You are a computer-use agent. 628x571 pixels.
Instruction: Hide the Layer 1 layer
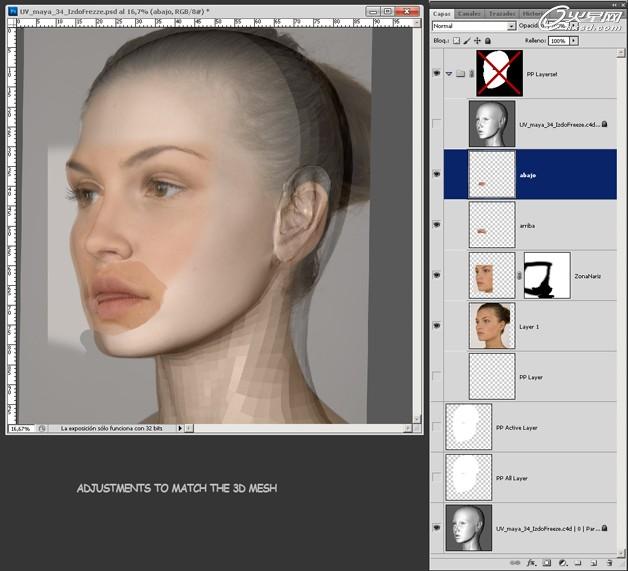pyautogui.click(x=436, y=326)
